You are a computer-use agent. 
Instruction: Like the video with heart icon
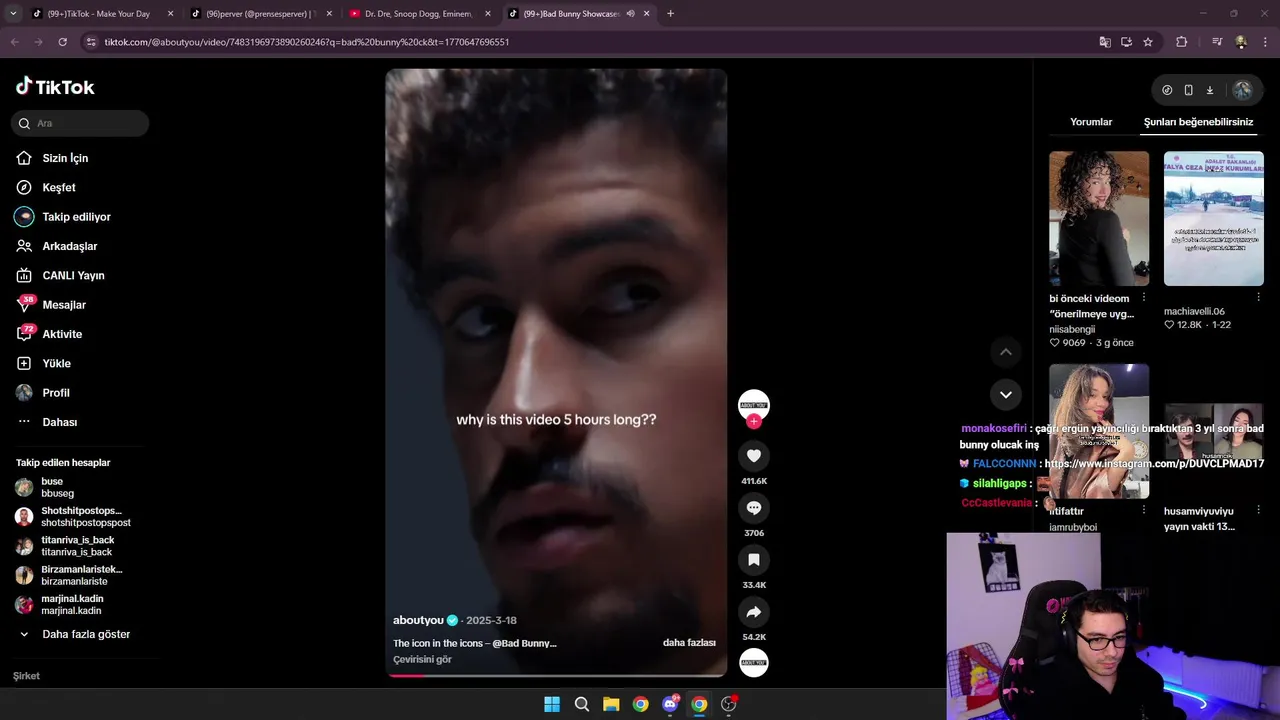click(x=754, y=456)
